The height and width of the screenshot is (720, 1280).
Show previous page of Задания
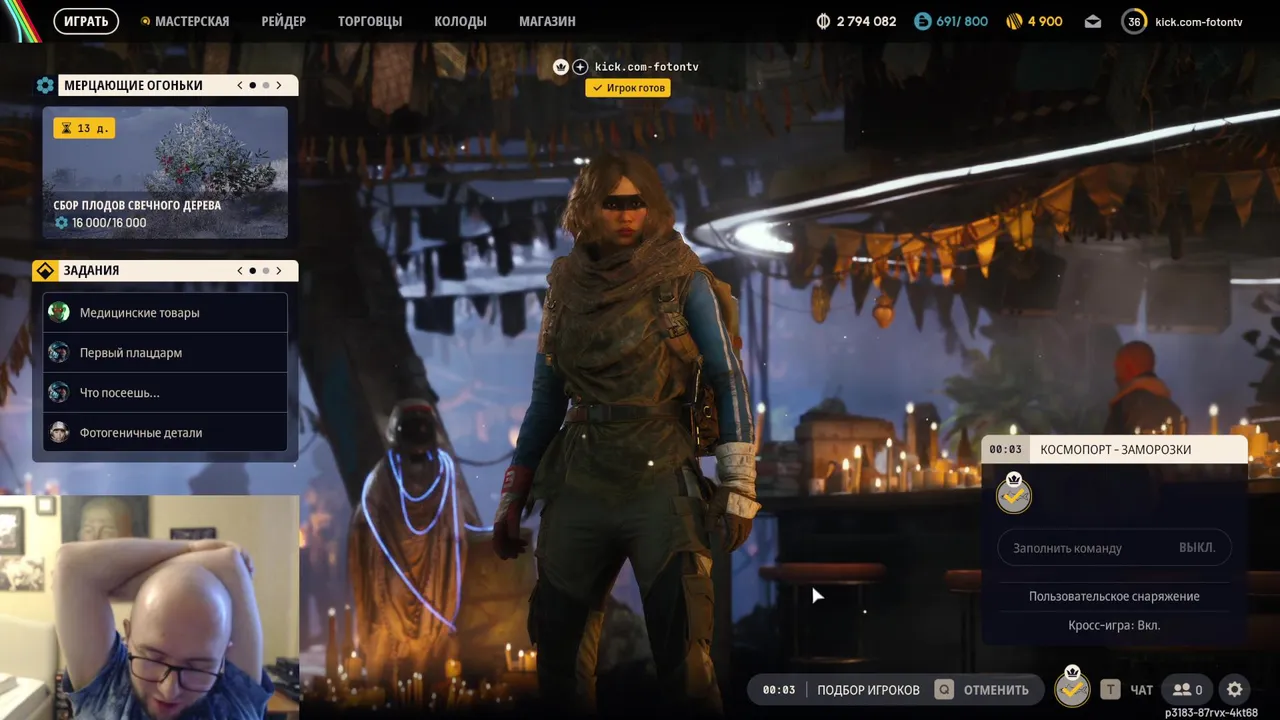pos(240,271)
